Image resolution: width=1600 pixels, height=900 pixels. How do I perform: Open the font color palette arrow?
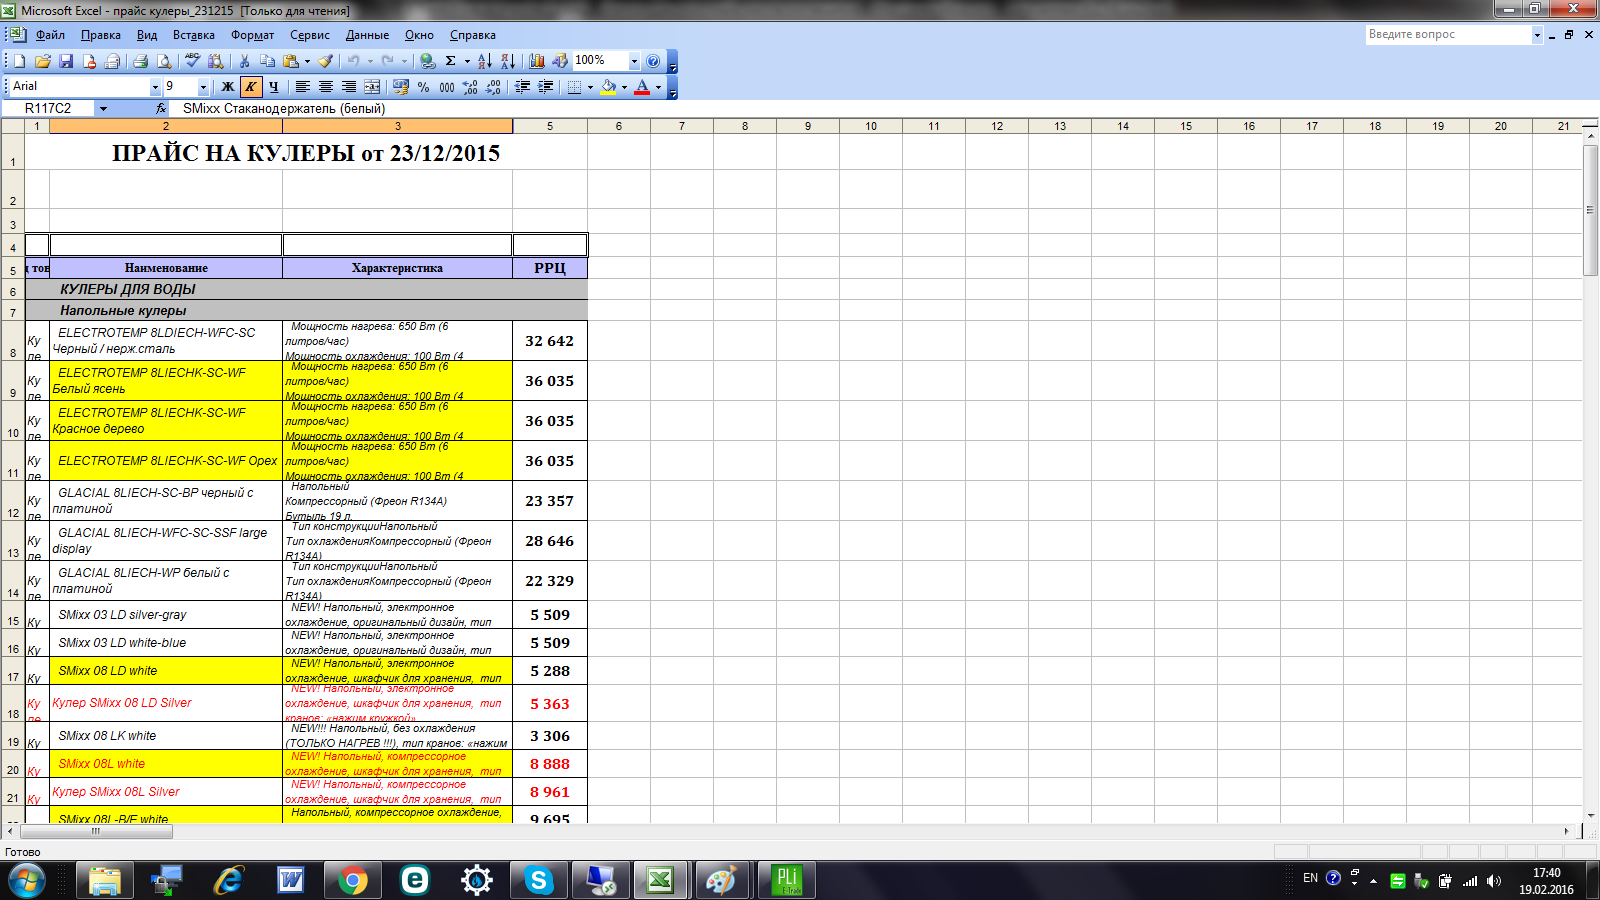click(x=658, y=87)
